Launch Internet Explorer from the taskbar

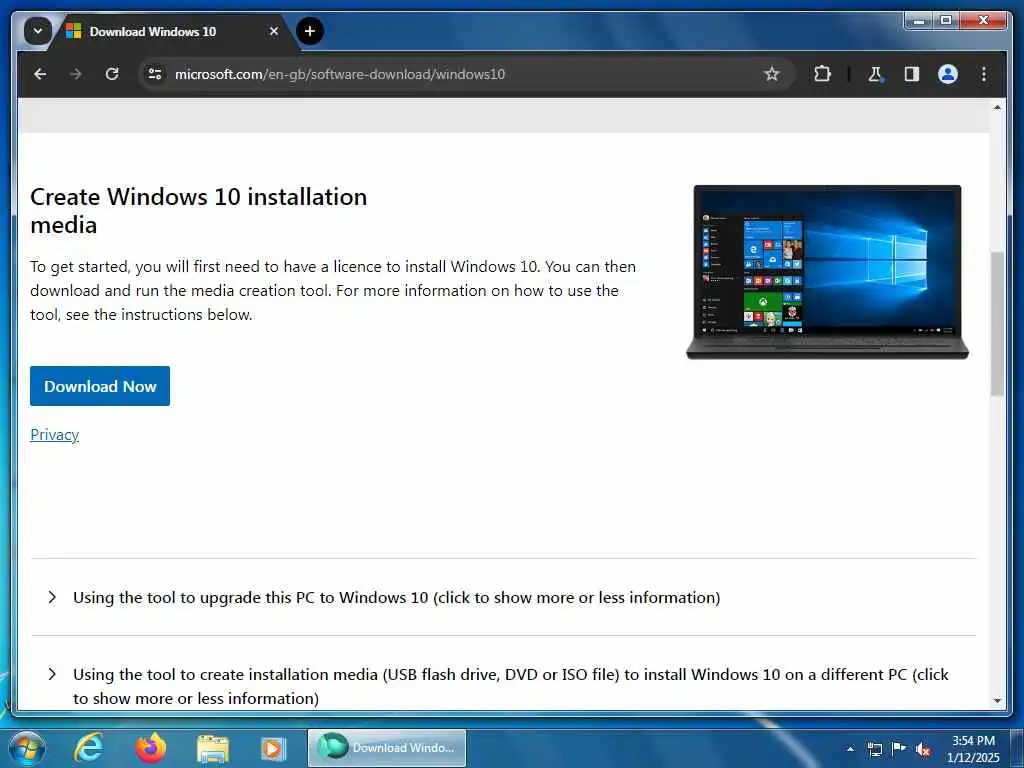pyautogui.click(x=88, y=748)
